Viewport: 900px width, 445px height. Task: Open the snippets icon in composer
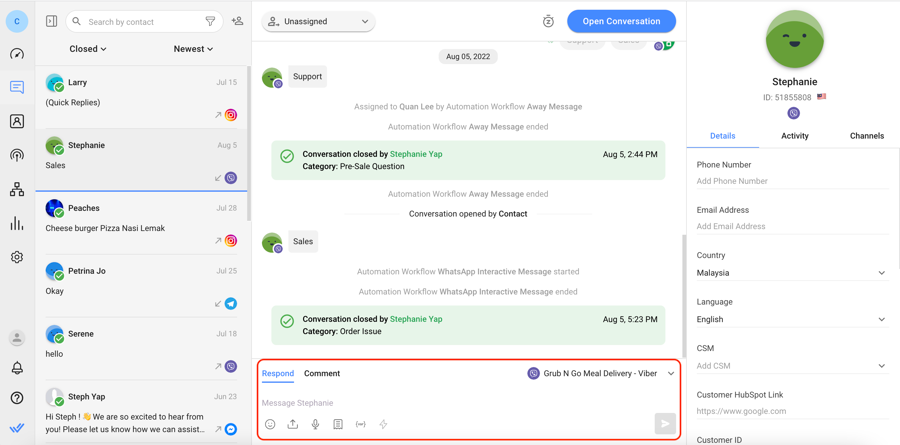338,424
